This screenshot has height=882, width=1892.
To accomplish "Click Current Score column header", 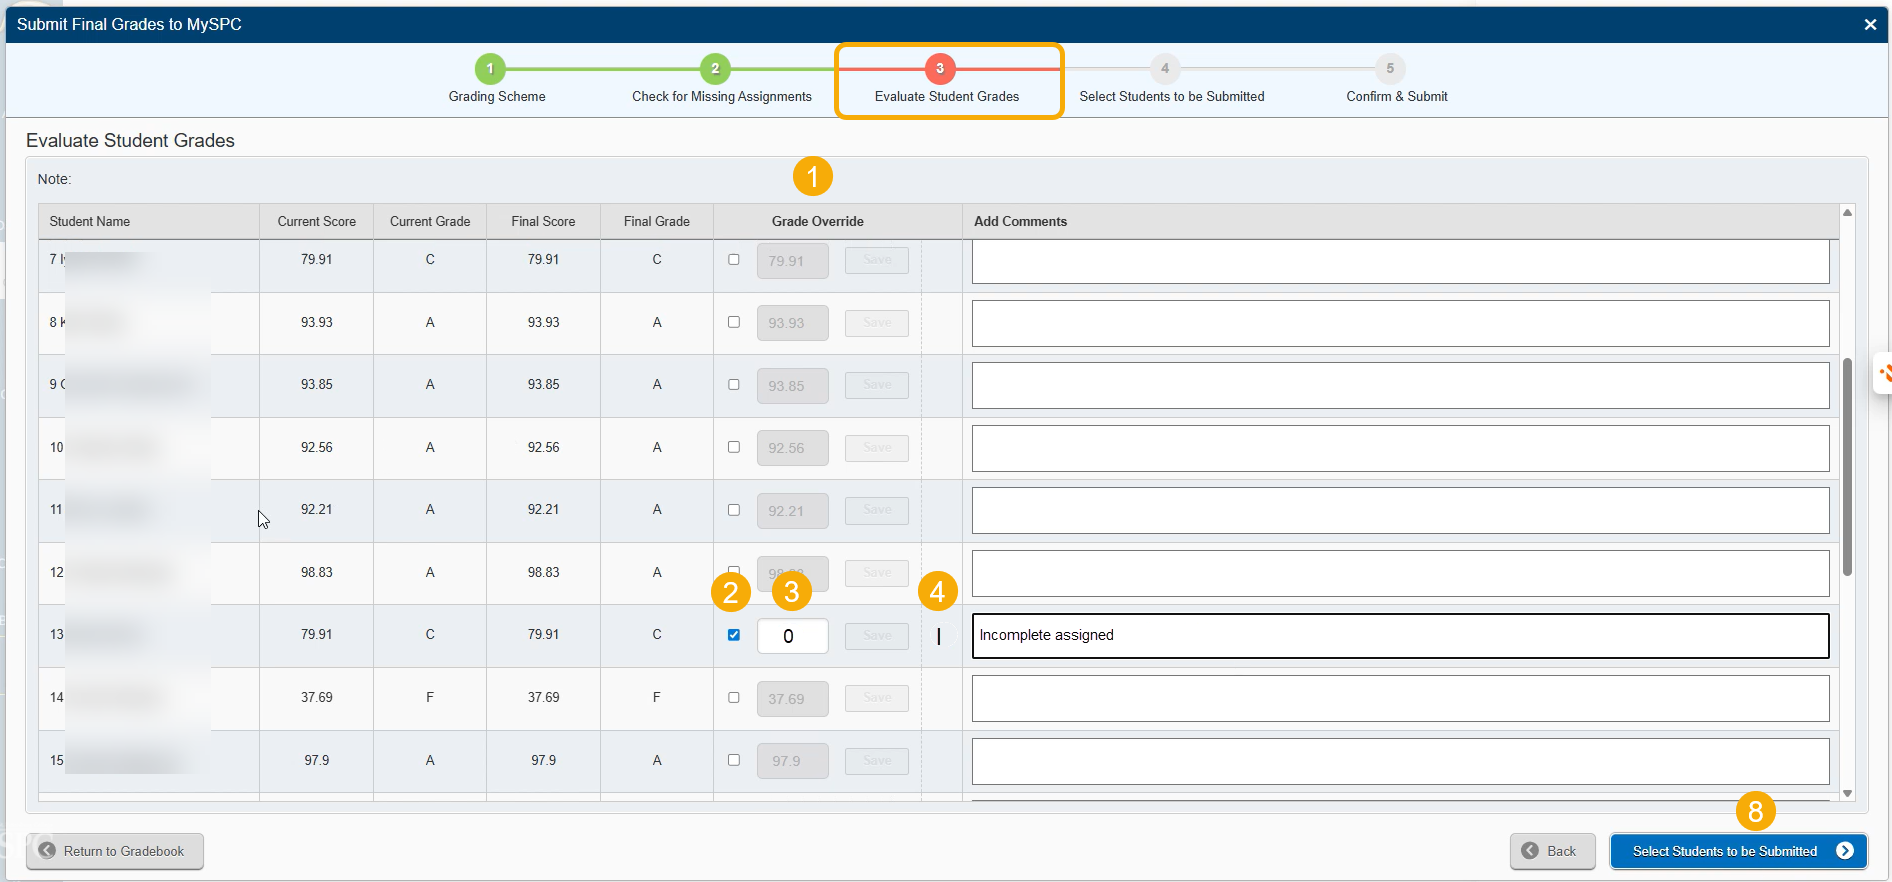I will [316, 222].
